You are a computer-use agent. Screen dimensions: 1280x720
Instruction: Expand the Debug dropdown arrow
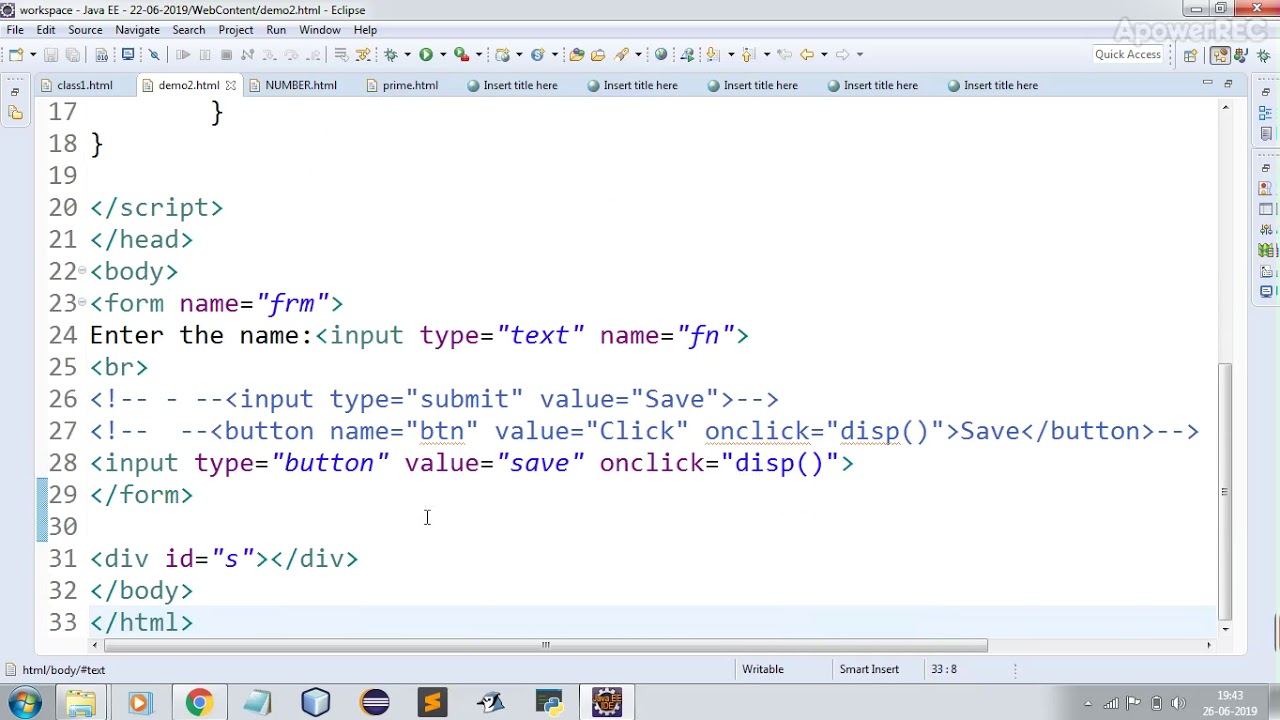(407, 54)
